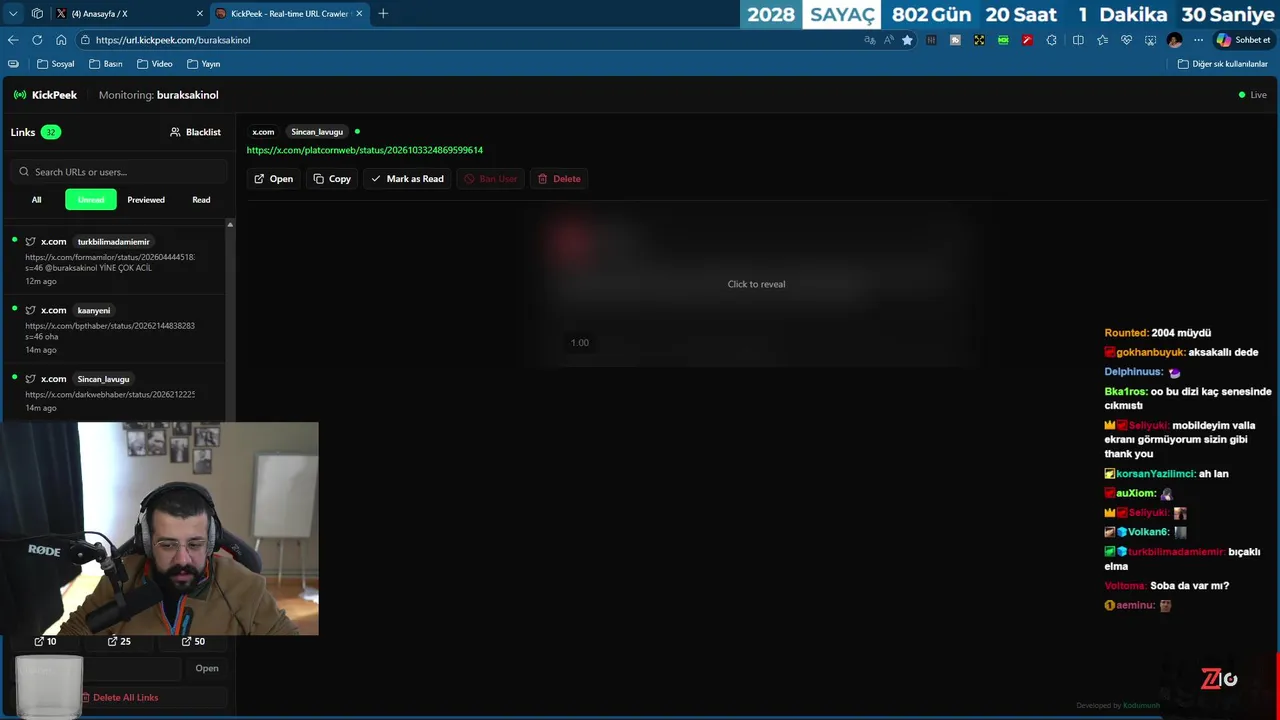This screenshot has width=1280, height=720.
Task: Delete all links
Action: 119,697
